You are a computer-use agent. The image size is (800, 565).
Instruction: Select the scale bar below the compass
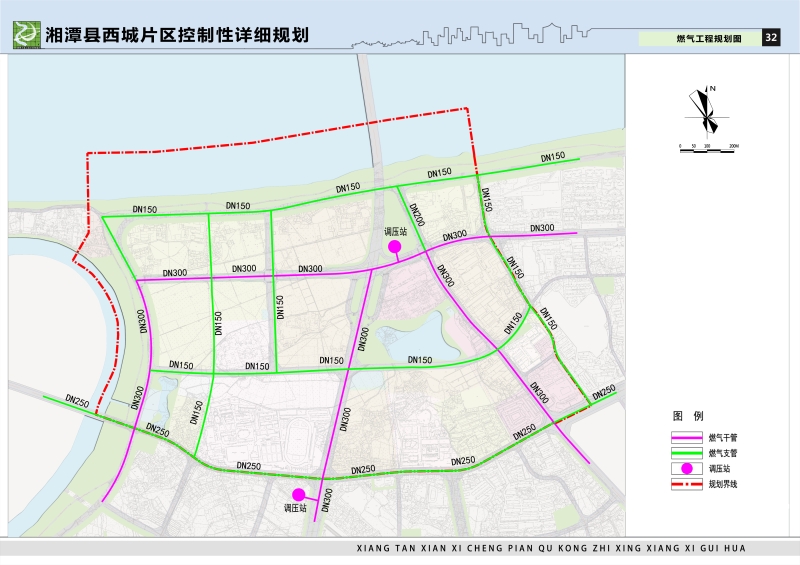point(708,147)
